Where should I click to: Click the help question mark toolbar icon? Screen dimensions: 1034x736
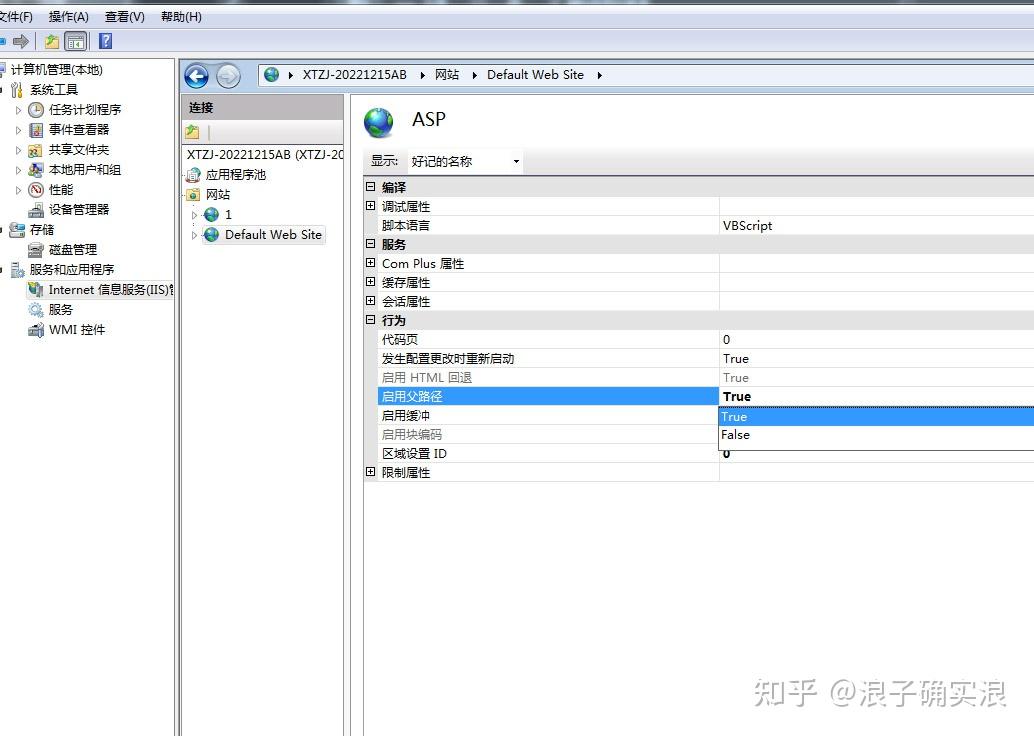pos(105,40)
